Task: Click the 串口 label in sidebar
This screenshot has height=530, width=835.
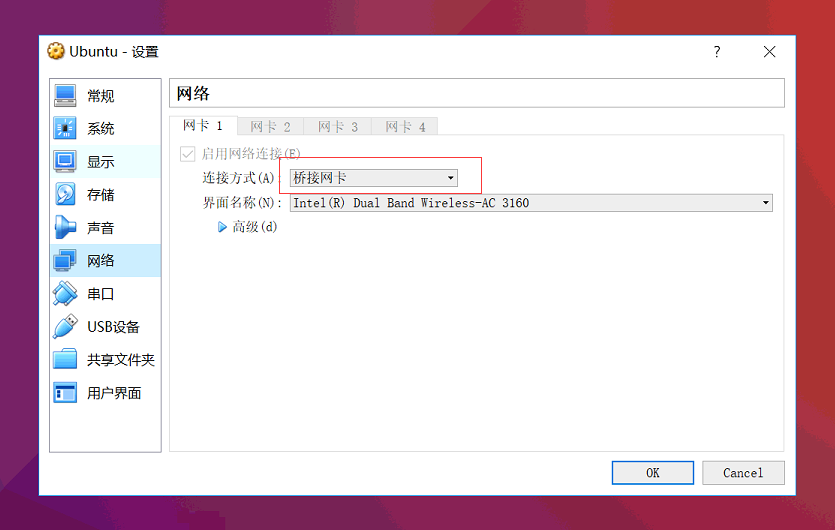Action: 101,294
